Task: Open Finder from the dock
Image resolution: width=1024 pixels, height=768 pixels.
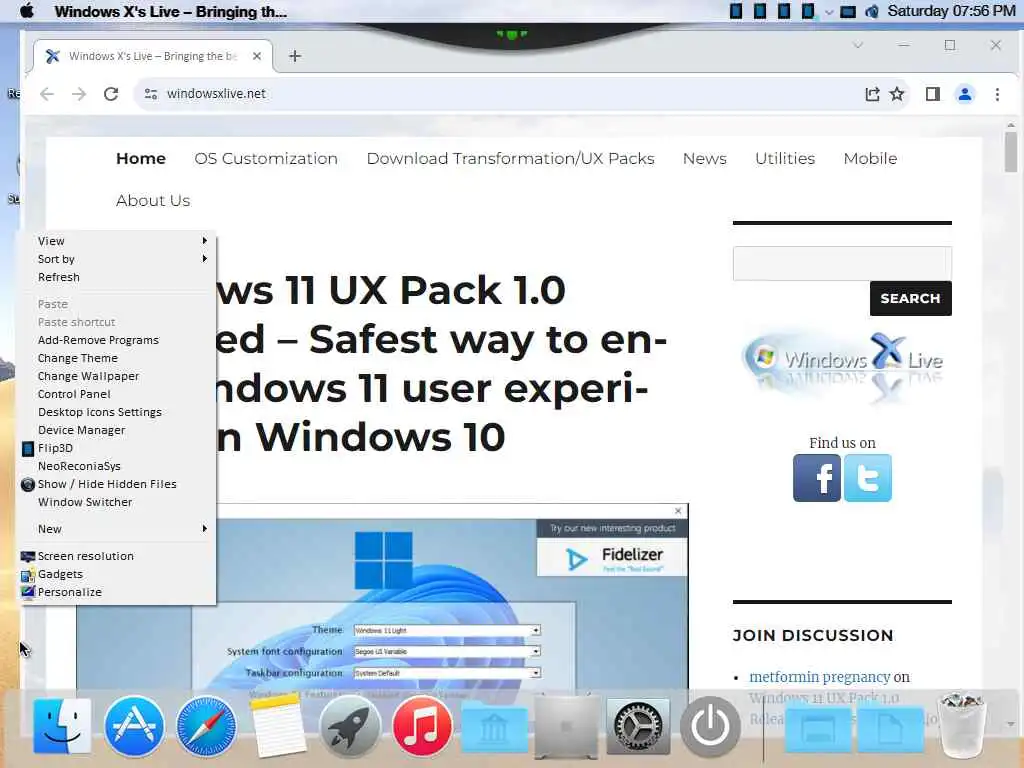Action: (62, 726)
